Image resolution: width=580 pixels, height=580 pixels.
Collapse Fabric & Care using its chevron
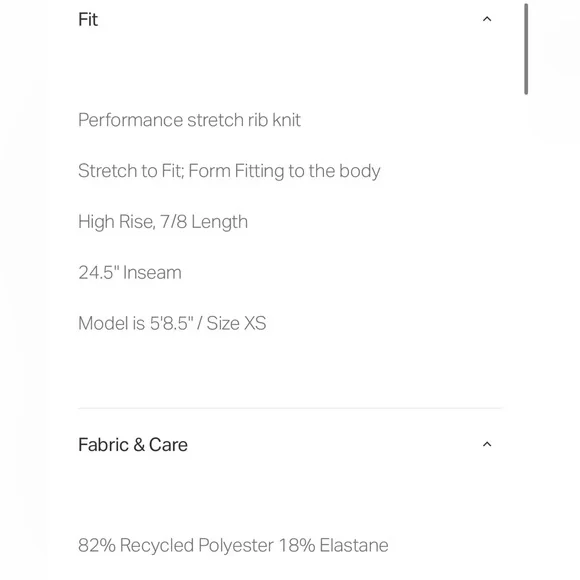pos(487,444)
